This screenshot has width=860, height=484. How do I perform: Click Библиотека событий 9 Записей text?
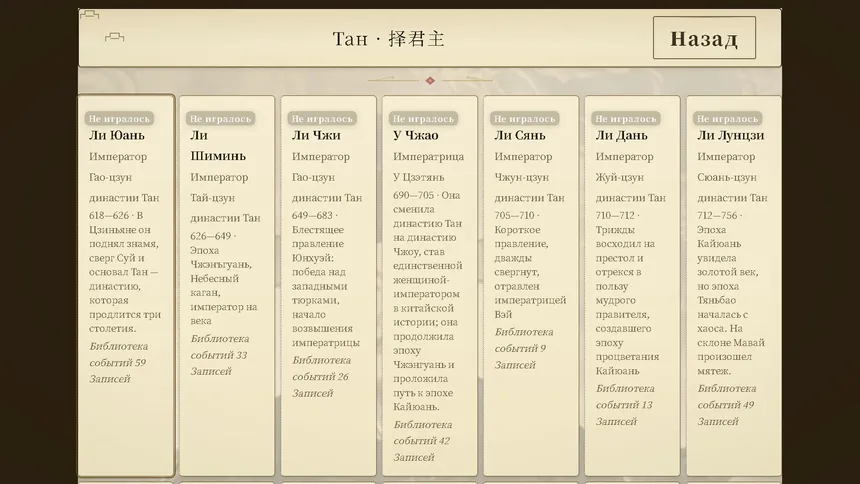click(x=524, y=348)
